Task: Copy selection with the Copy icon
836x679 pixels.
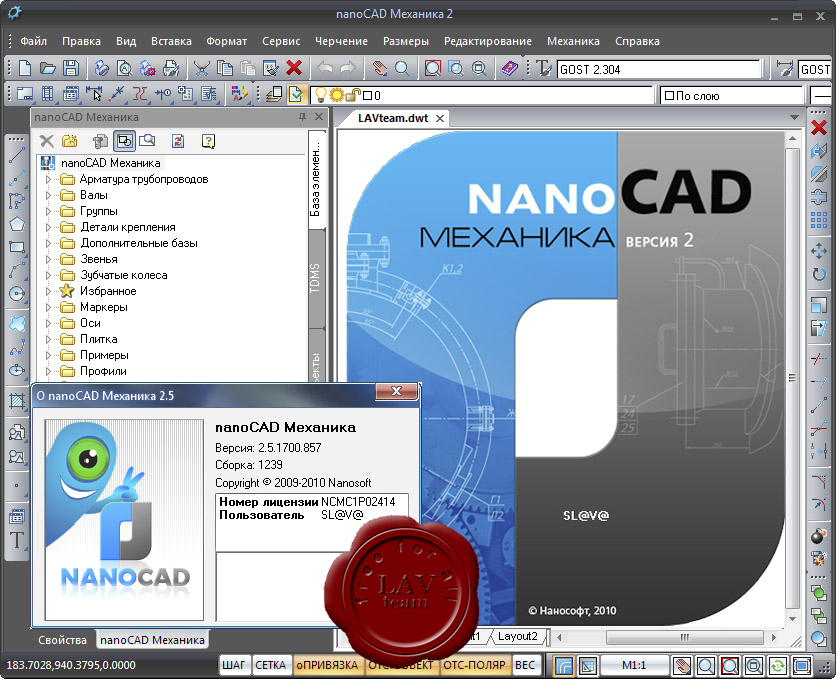Action: (x=225, y=68)
